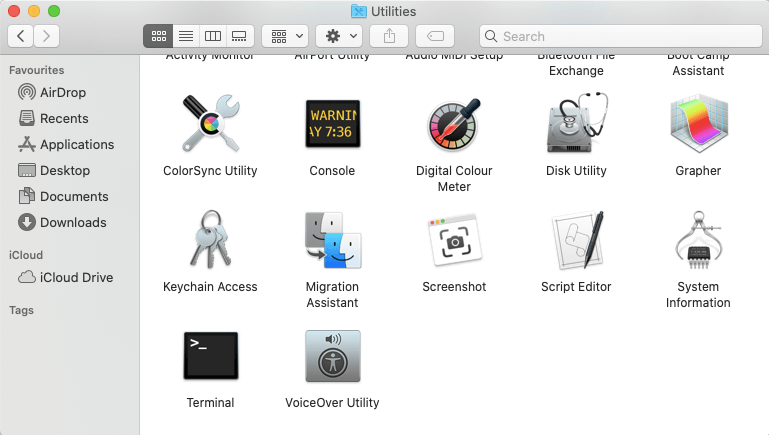
Task: Switch to gallery view
Action: coord(240,36)
